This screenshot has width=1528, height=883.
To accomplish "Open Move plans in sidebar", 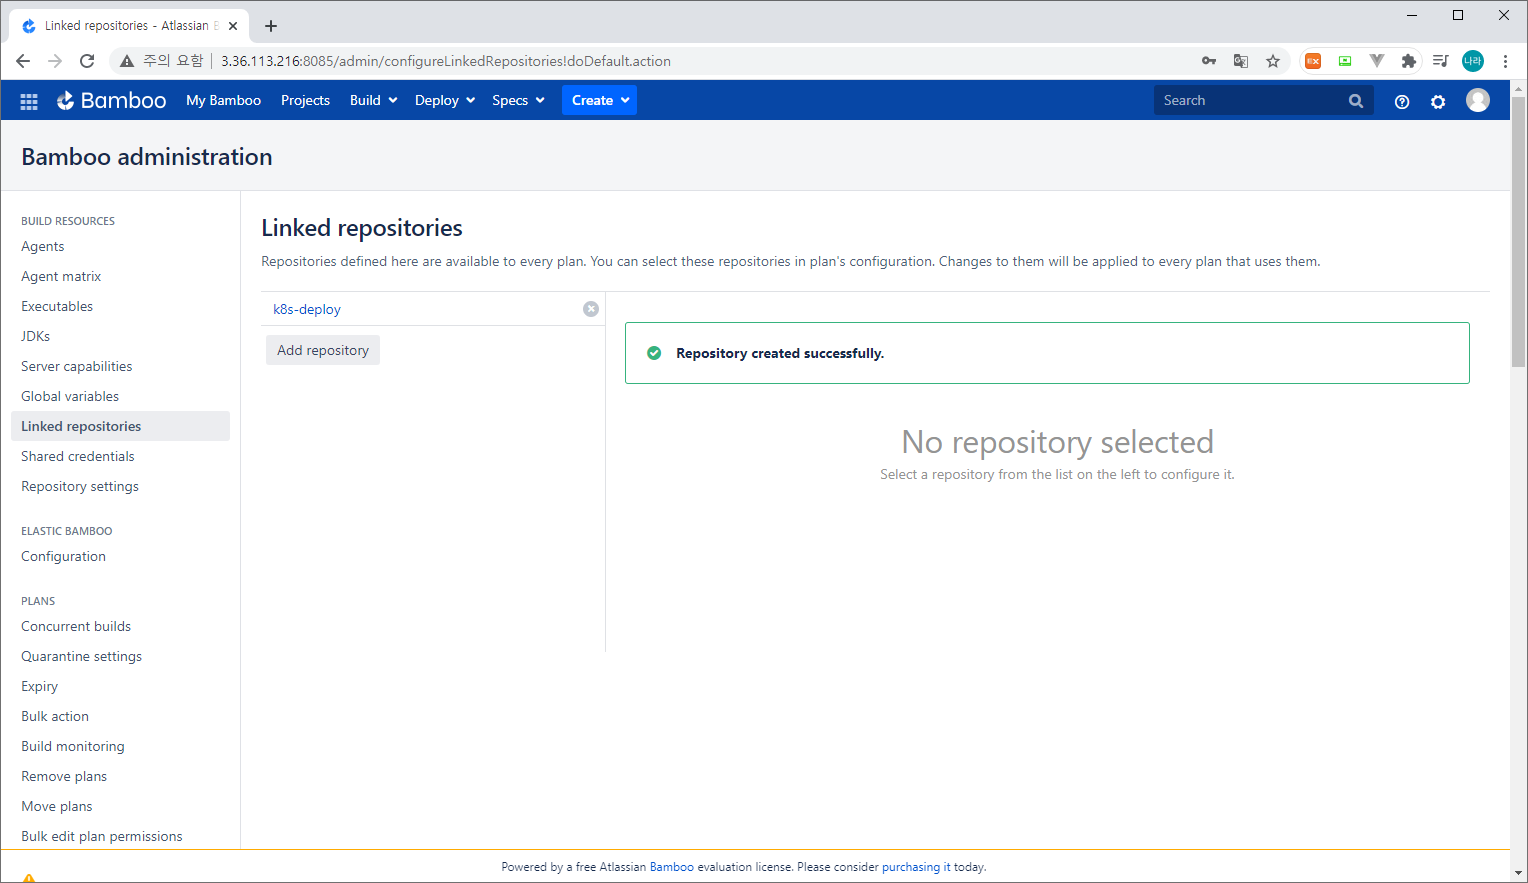I will [x=57, y=806].
